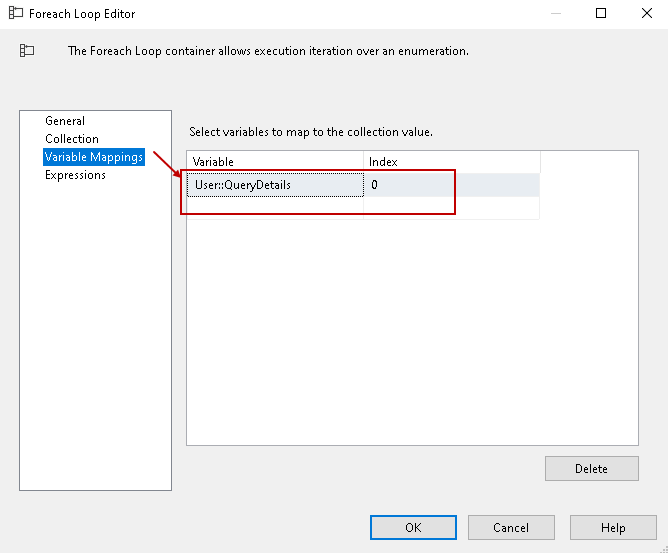Click the Foreach Loop Editor title bar icon
This screenshot has width=668, height=553.
[15, 14]
